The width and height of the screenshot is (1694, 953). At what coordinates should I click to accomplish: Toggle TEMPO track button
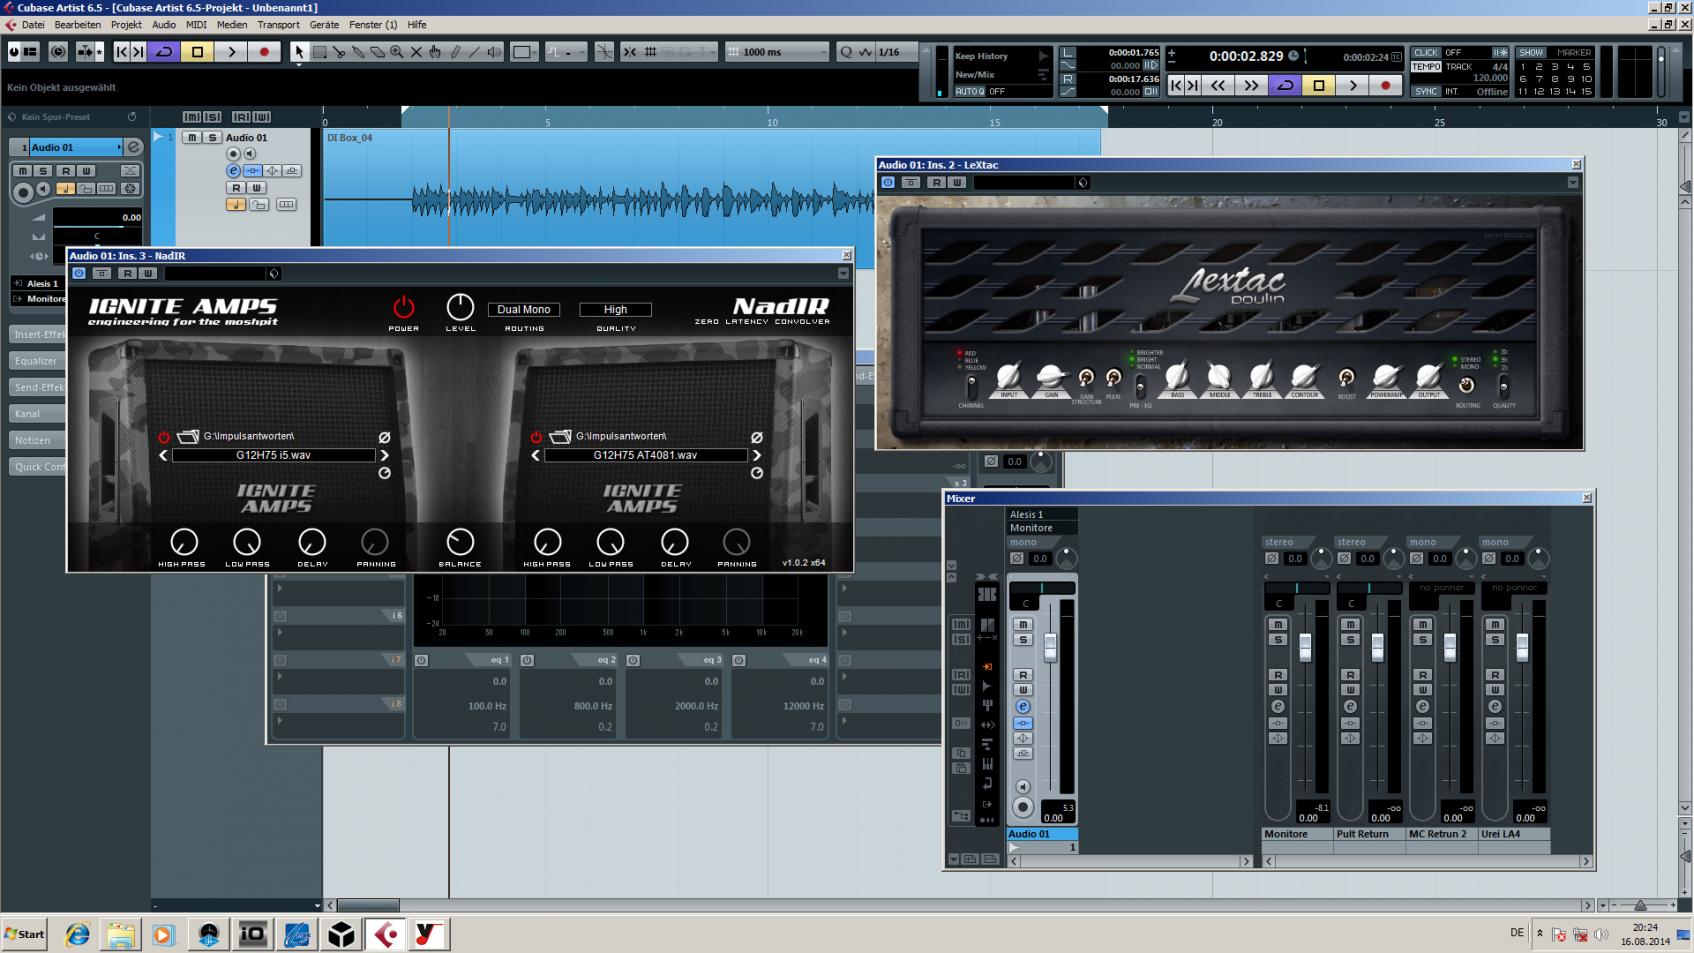pos(1426,67)
